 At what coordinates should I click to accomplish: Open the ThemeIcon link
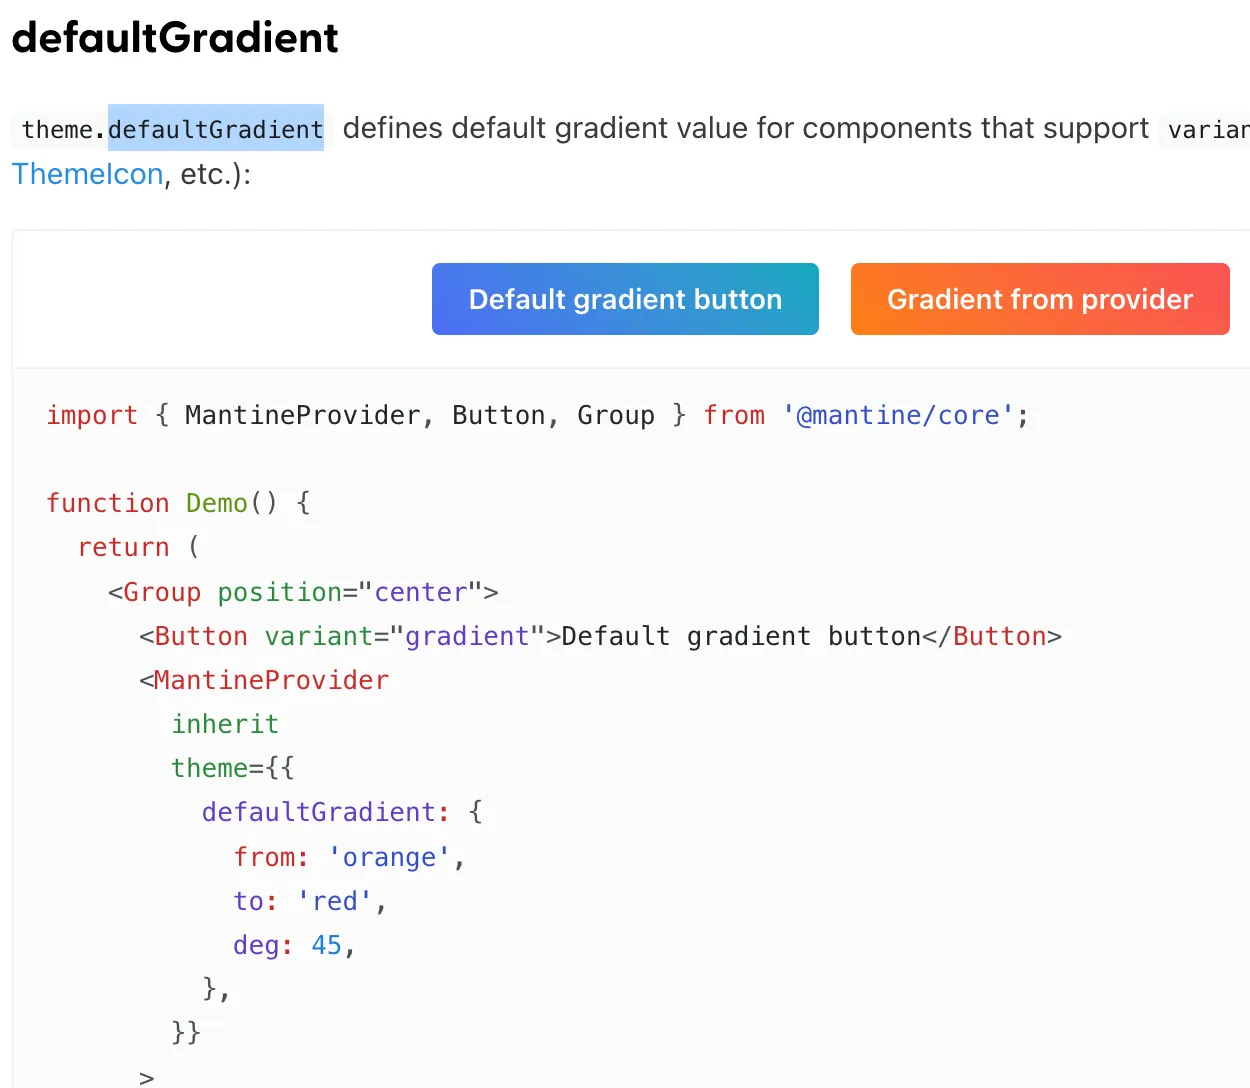[x=87, y=174]
